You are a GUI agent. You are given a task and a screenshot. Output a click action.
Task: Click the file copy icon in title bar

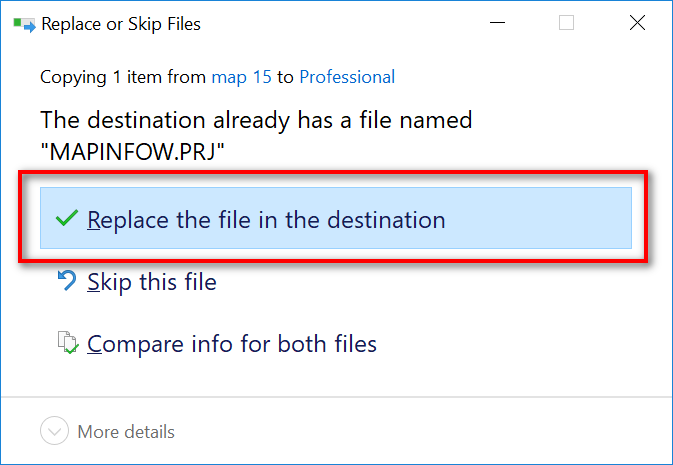point(24,24)
